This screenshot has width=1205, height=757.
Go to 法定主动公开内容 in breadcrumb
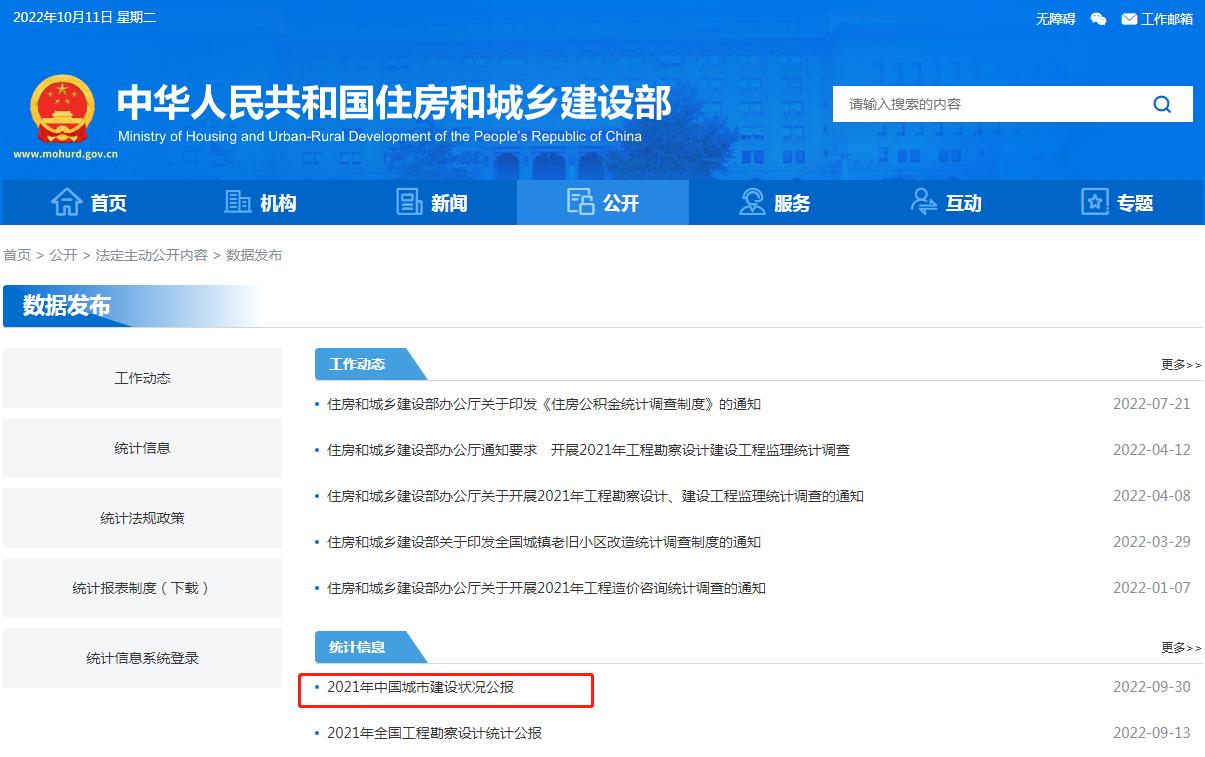point(152,255)
